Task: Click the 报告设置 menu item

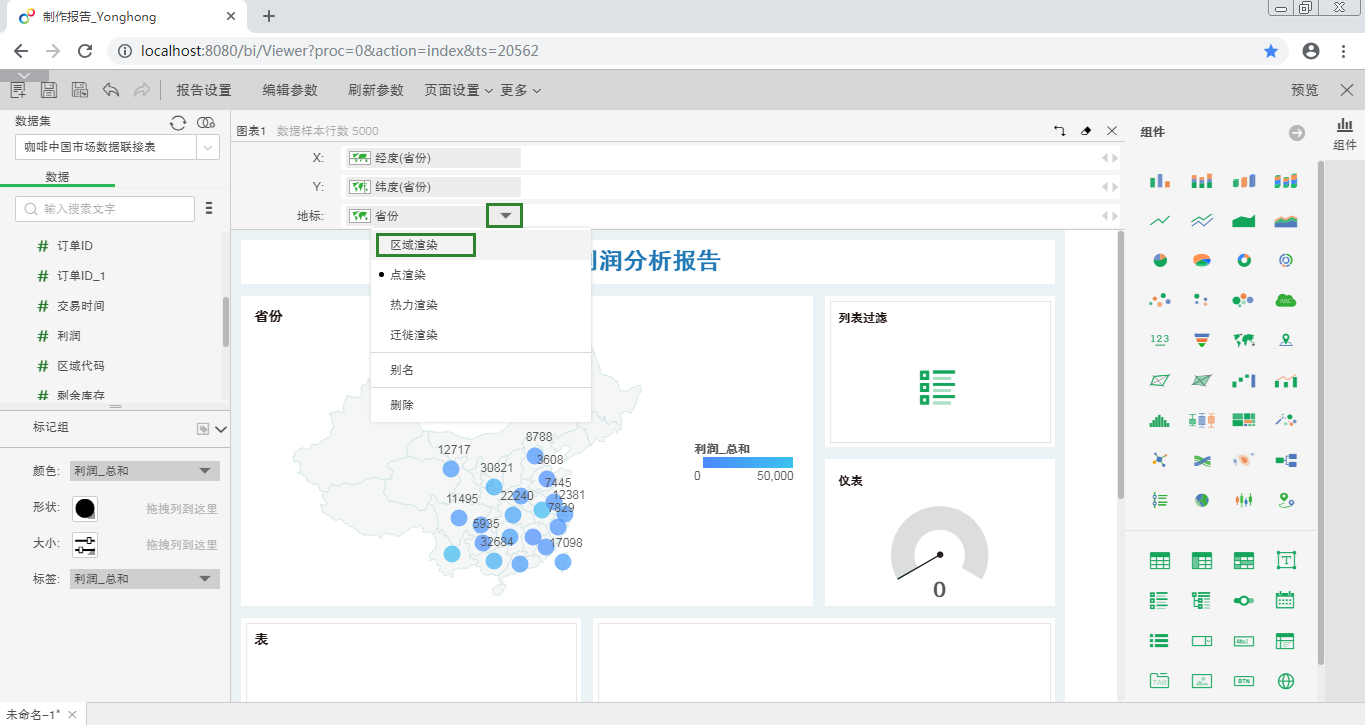Action: (203, 89)
